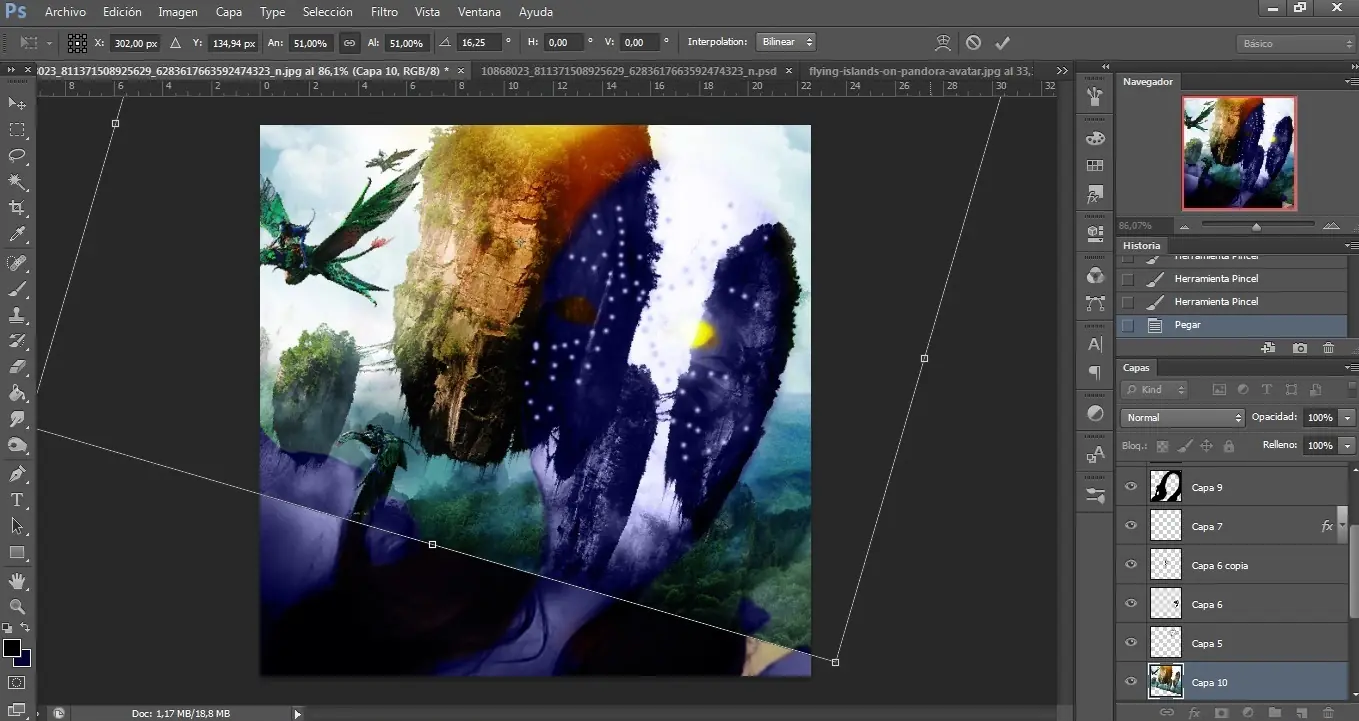Open the Archivo menu
The height and width of the screenshot is (721, 1359).
click(66, 12)
